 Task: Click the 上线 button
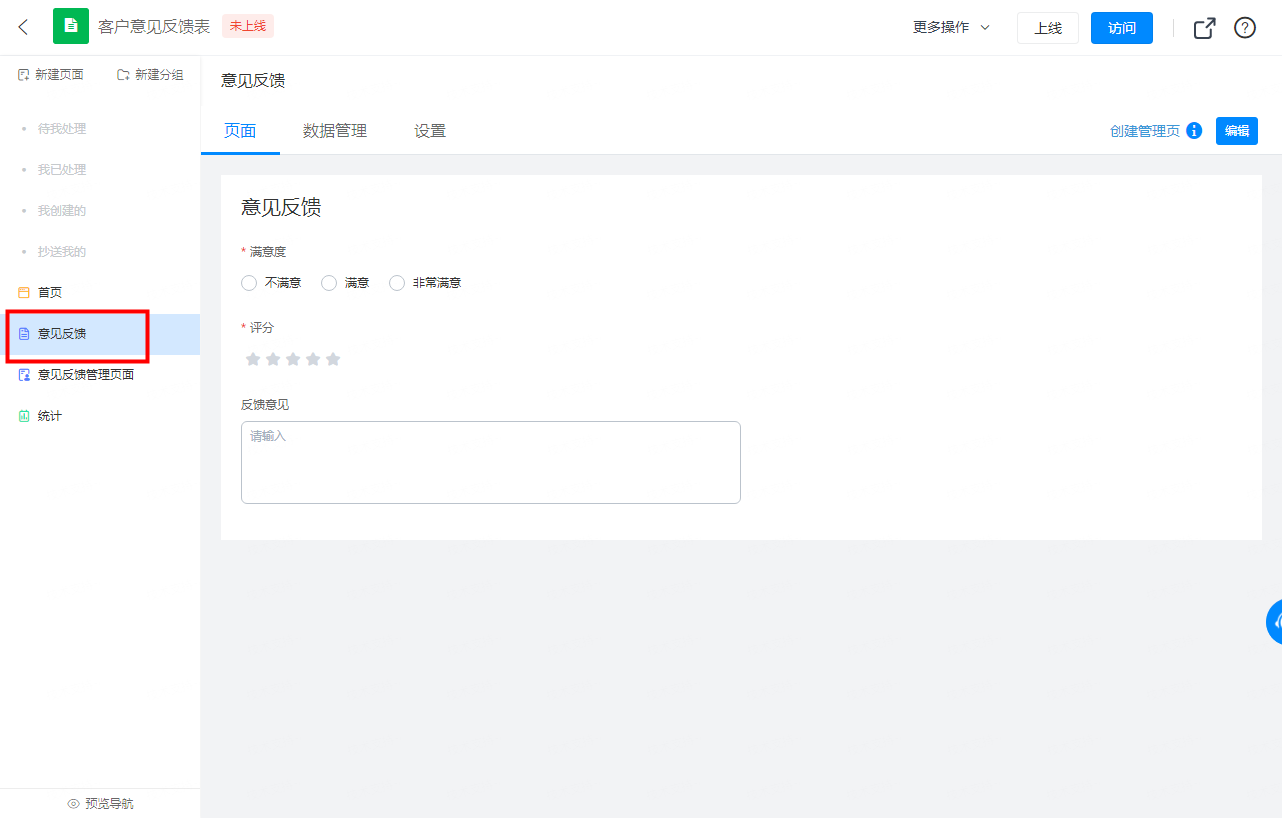click(1048, 28)
